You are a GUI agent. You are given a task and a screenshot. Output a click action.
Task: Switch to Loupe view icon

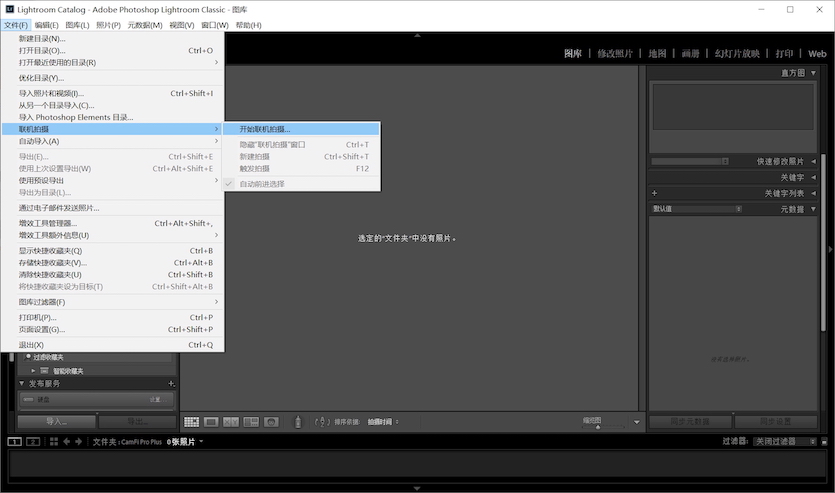[212, 423]
